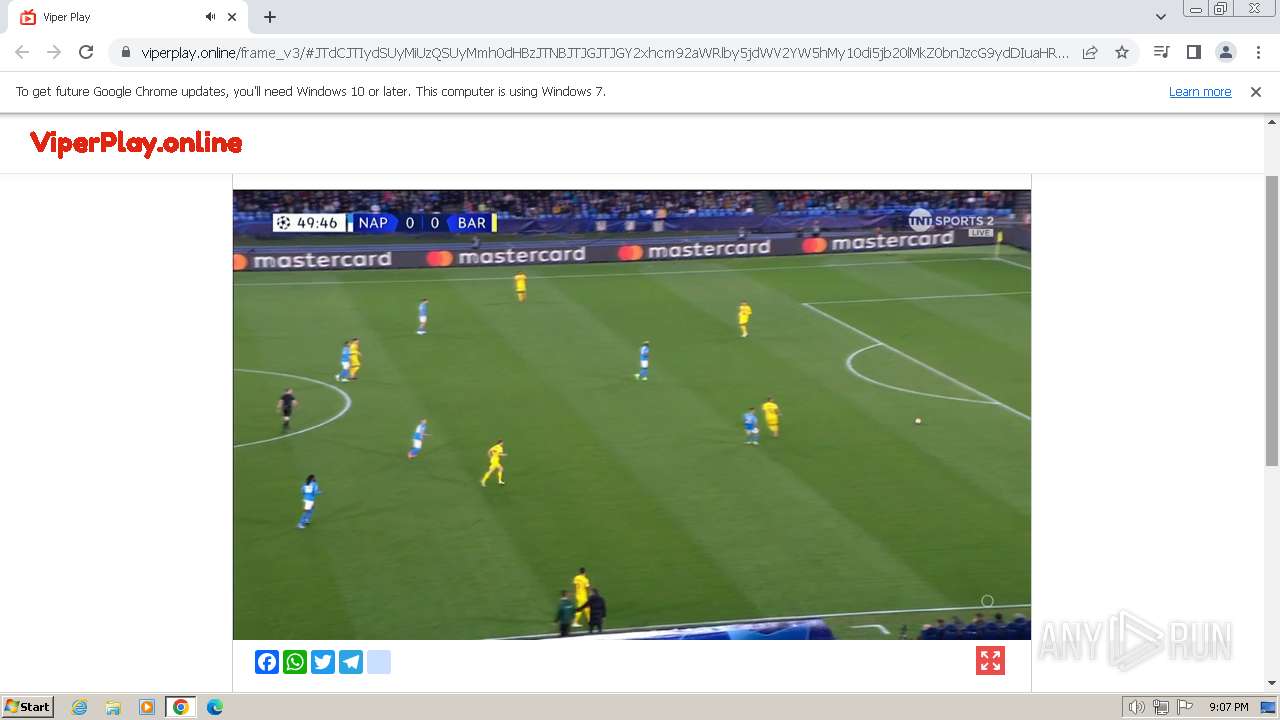The height and width of the screenshot is (720, 1280).
Task: Go back to previous page
Action: click(22, 52)
